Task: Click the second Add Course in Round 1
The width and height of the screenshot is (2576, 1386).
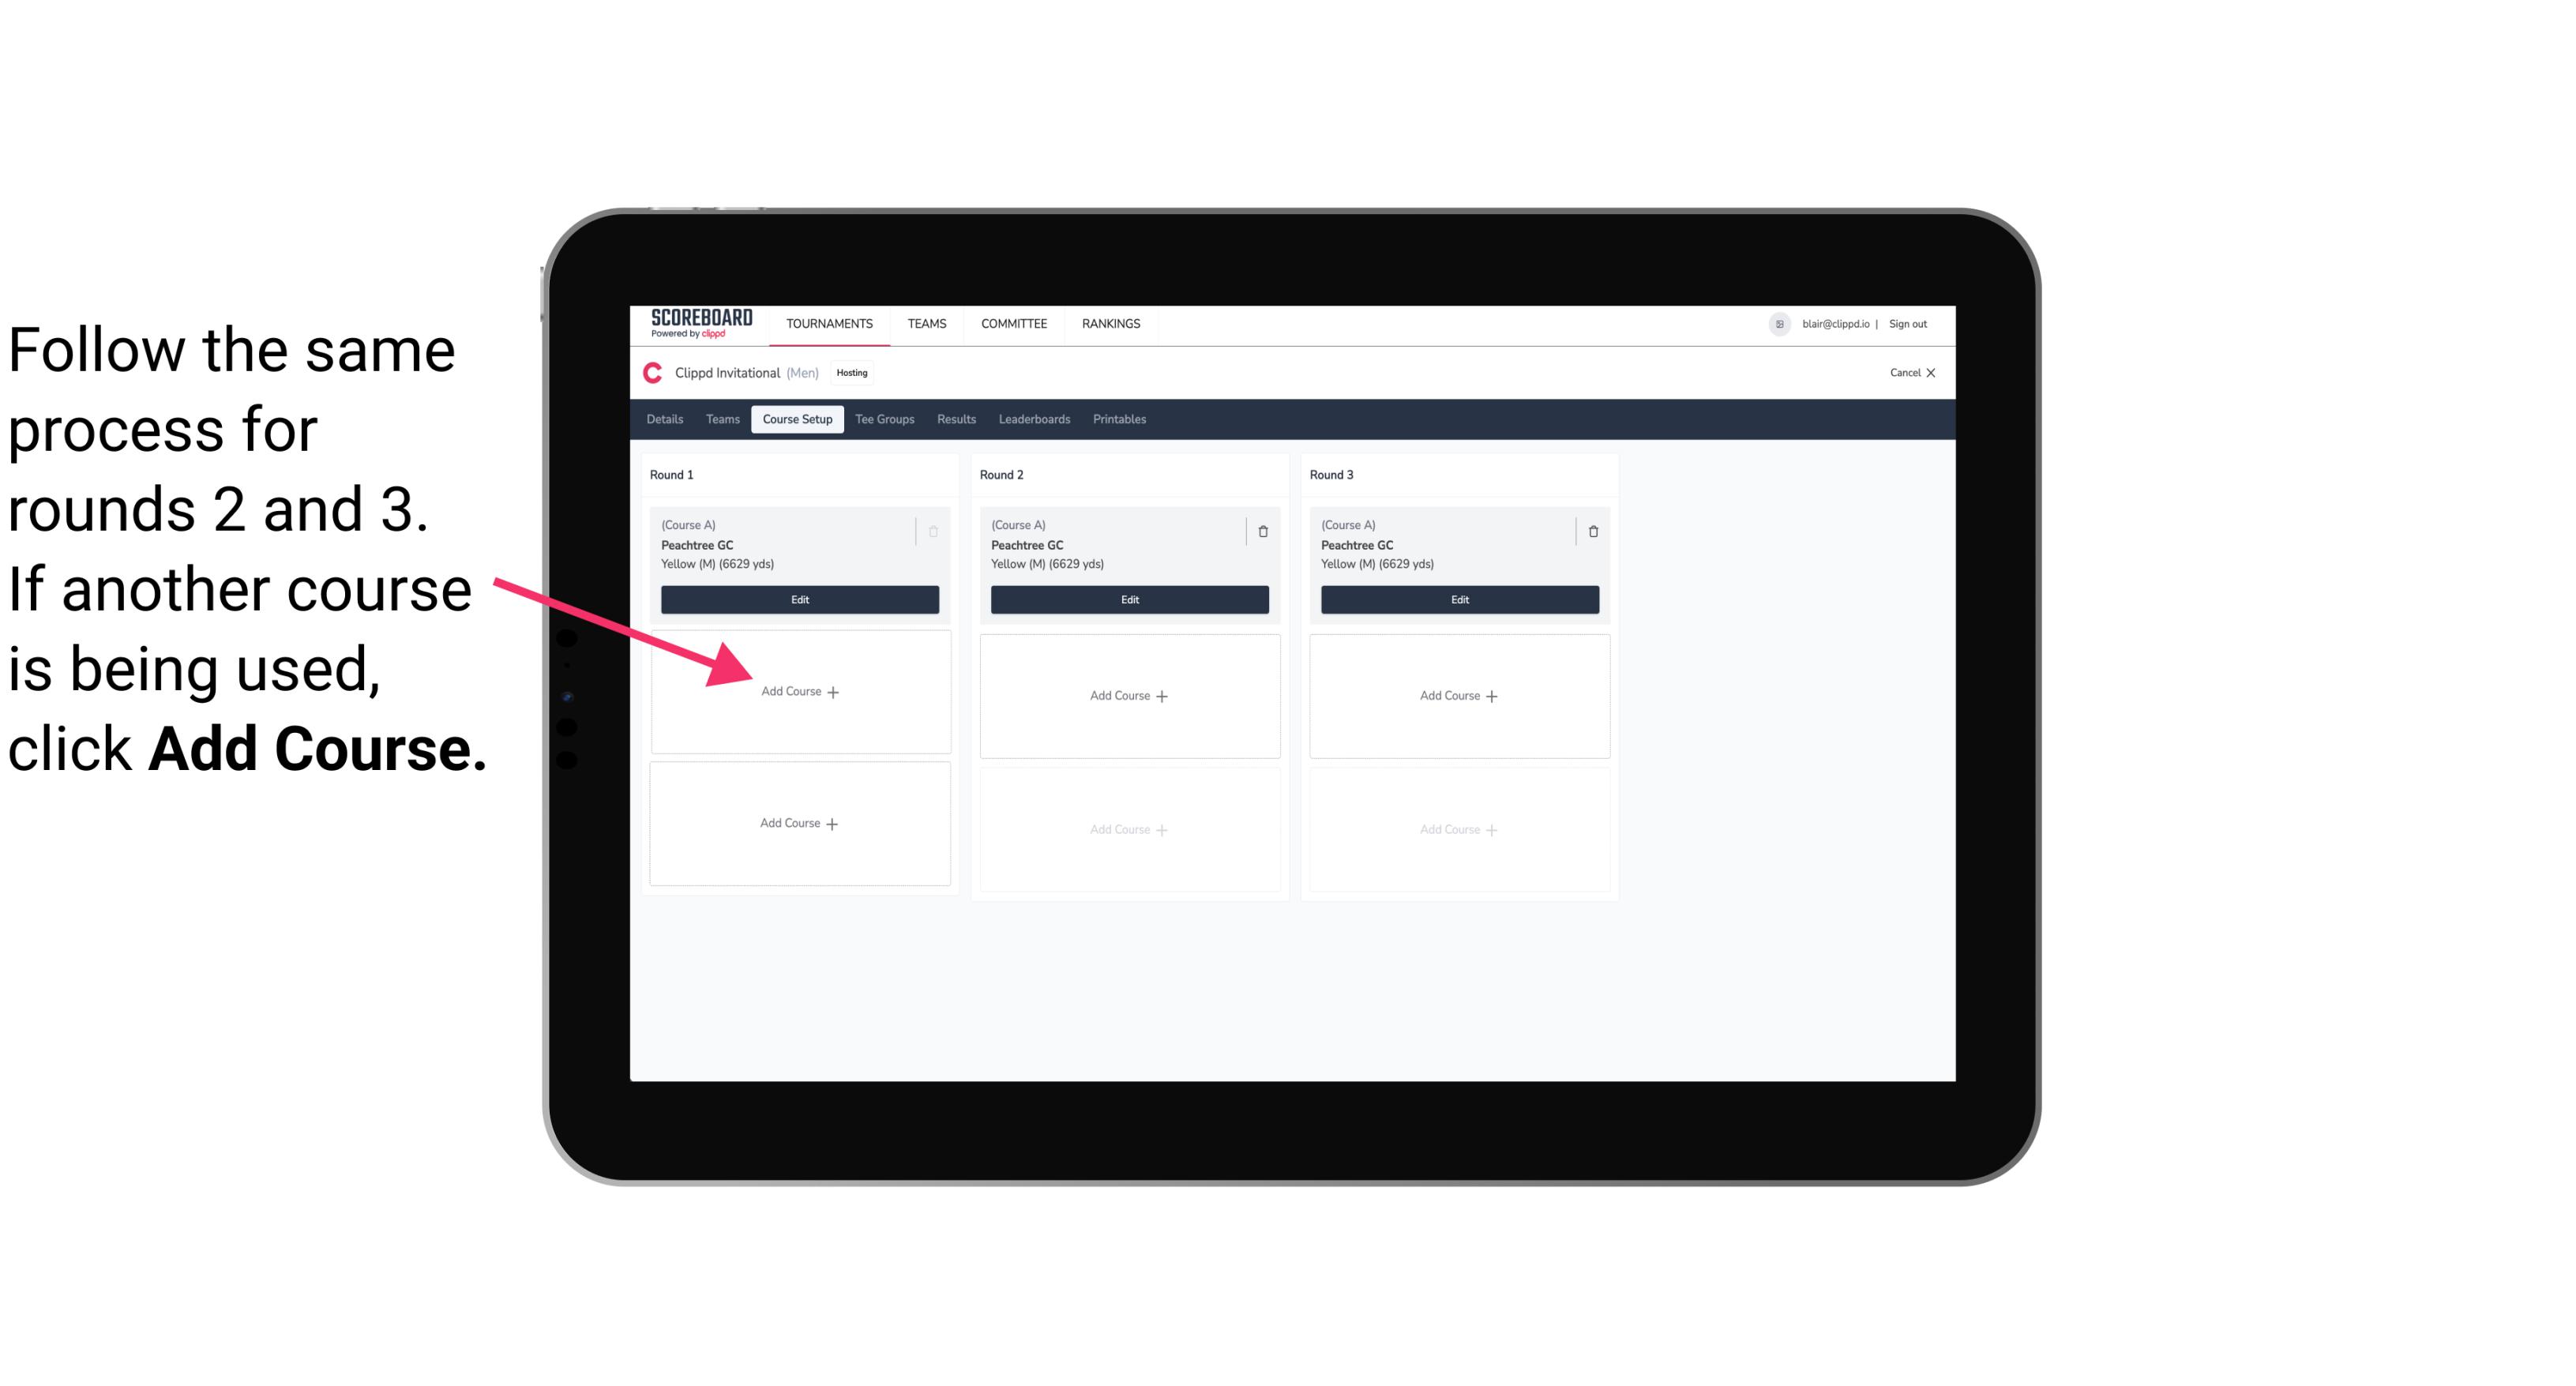Action: click(797, 823)
